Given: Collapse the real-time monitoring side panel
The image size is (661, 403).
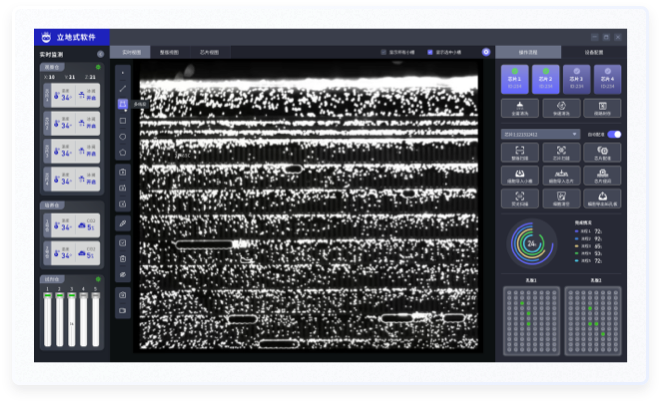Looking at the screenshot, I should (101, 54).
